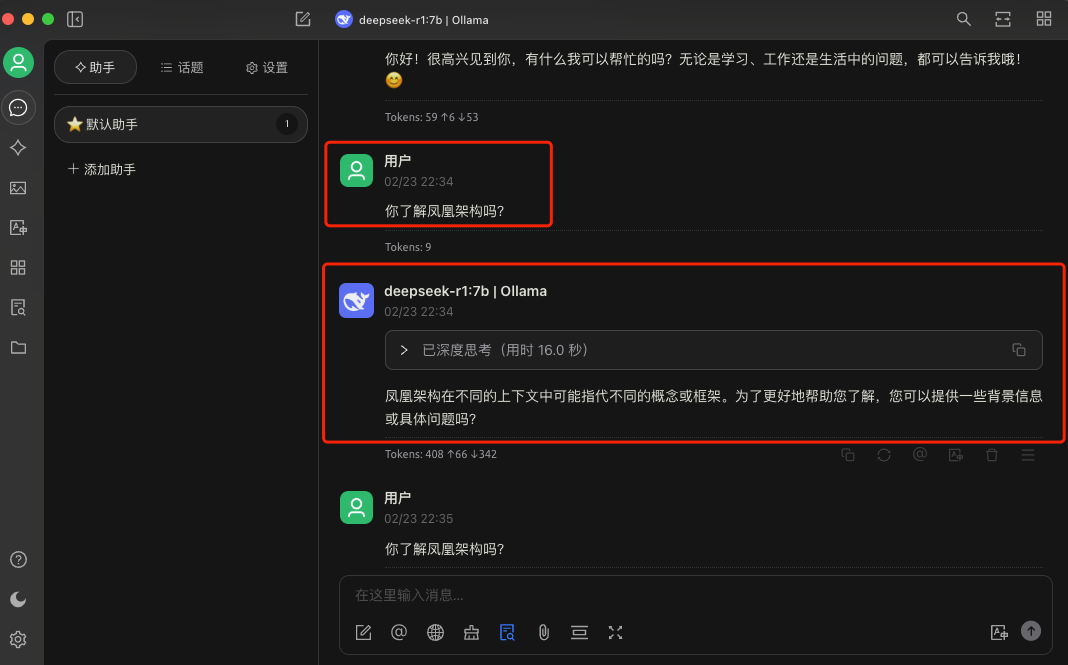Screen dimensions: 1068x665
Task: Open the translate icon in the left sidebar
Action: pyautogui.click(x=18, y=228)
